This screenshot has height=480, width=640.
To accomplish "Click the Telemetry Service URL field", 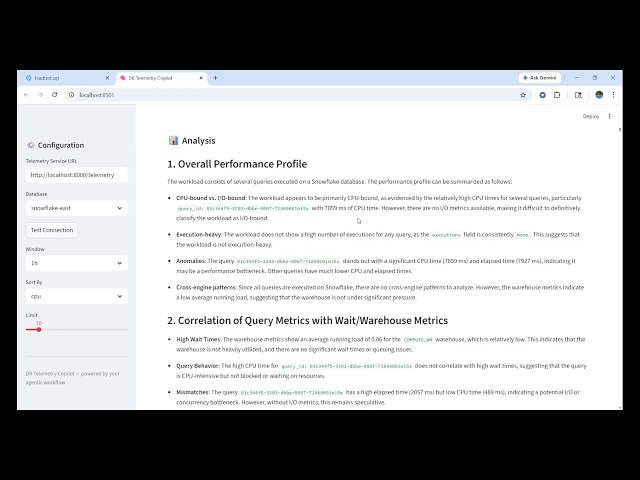I will pyautogui.click(x=77, y=175).
